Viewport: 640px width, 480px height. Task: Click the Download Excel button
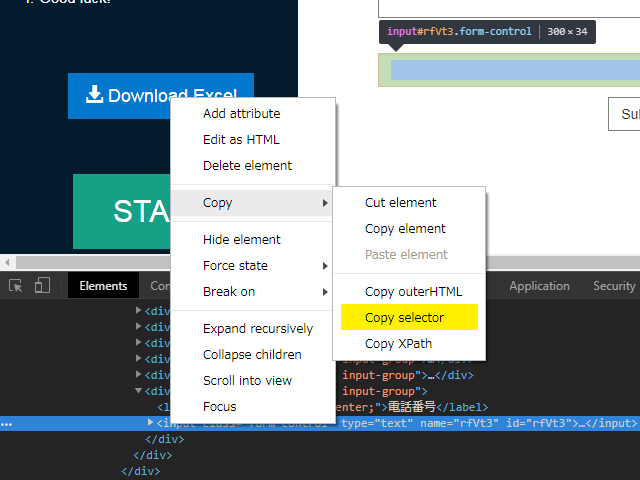click(x=161, y=96)
